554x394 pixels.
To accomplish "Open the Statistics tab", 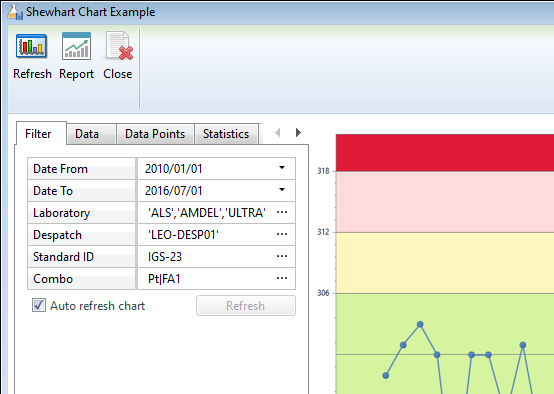I will click(226, 134).
